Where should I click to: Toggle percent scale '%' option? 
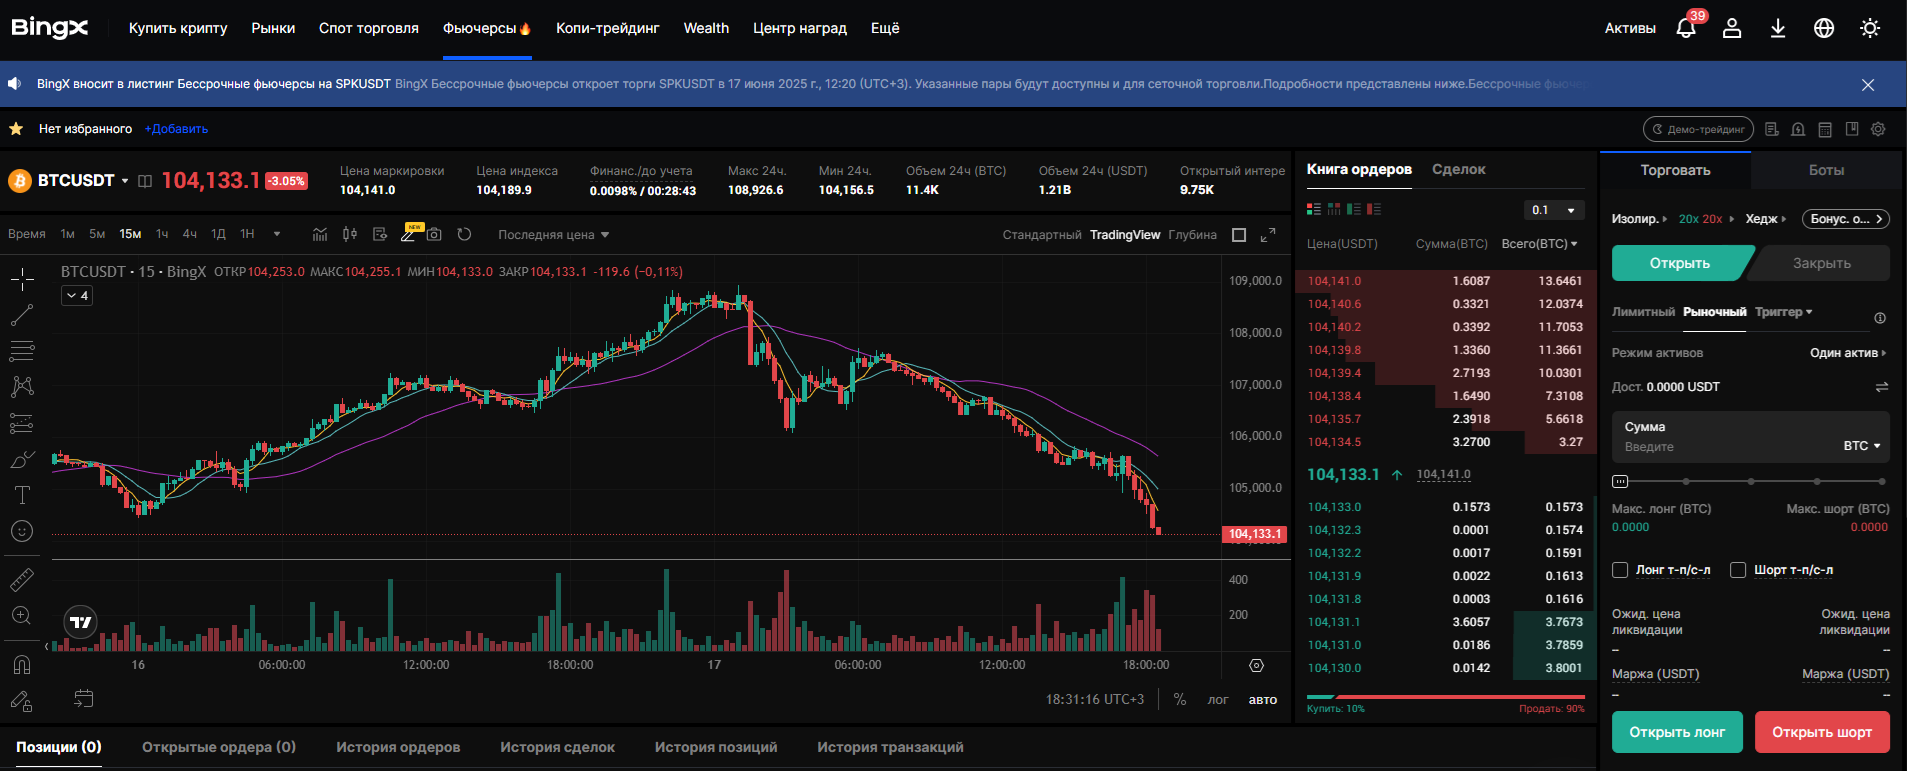(x=1180, y=699)
